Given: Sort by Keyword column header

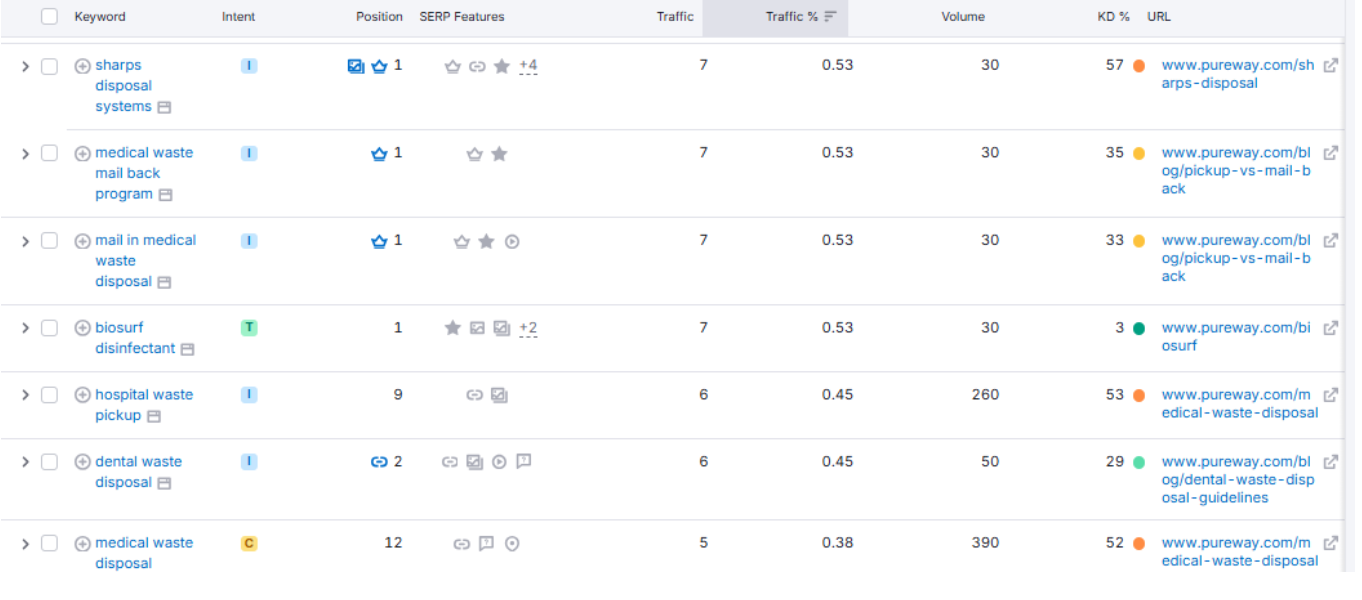Looking at the screenshot, I should (100, 17).
